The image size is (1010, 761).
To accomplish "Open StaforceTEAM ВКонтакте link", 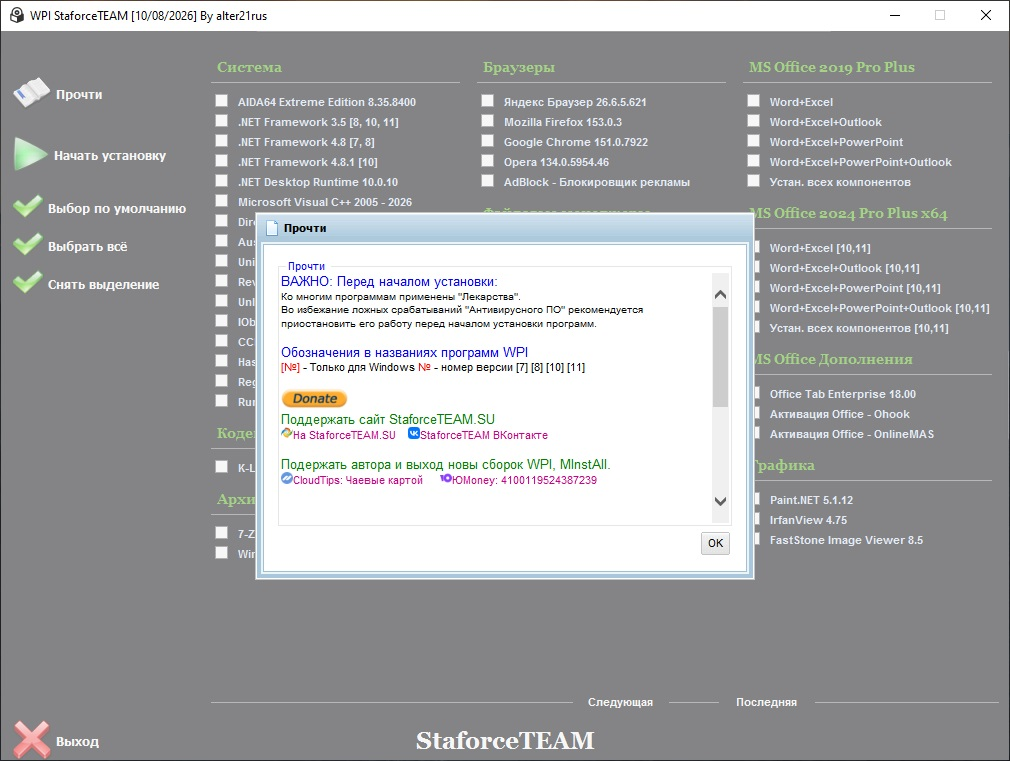I will pyautogui.click(x=484, y=435).
